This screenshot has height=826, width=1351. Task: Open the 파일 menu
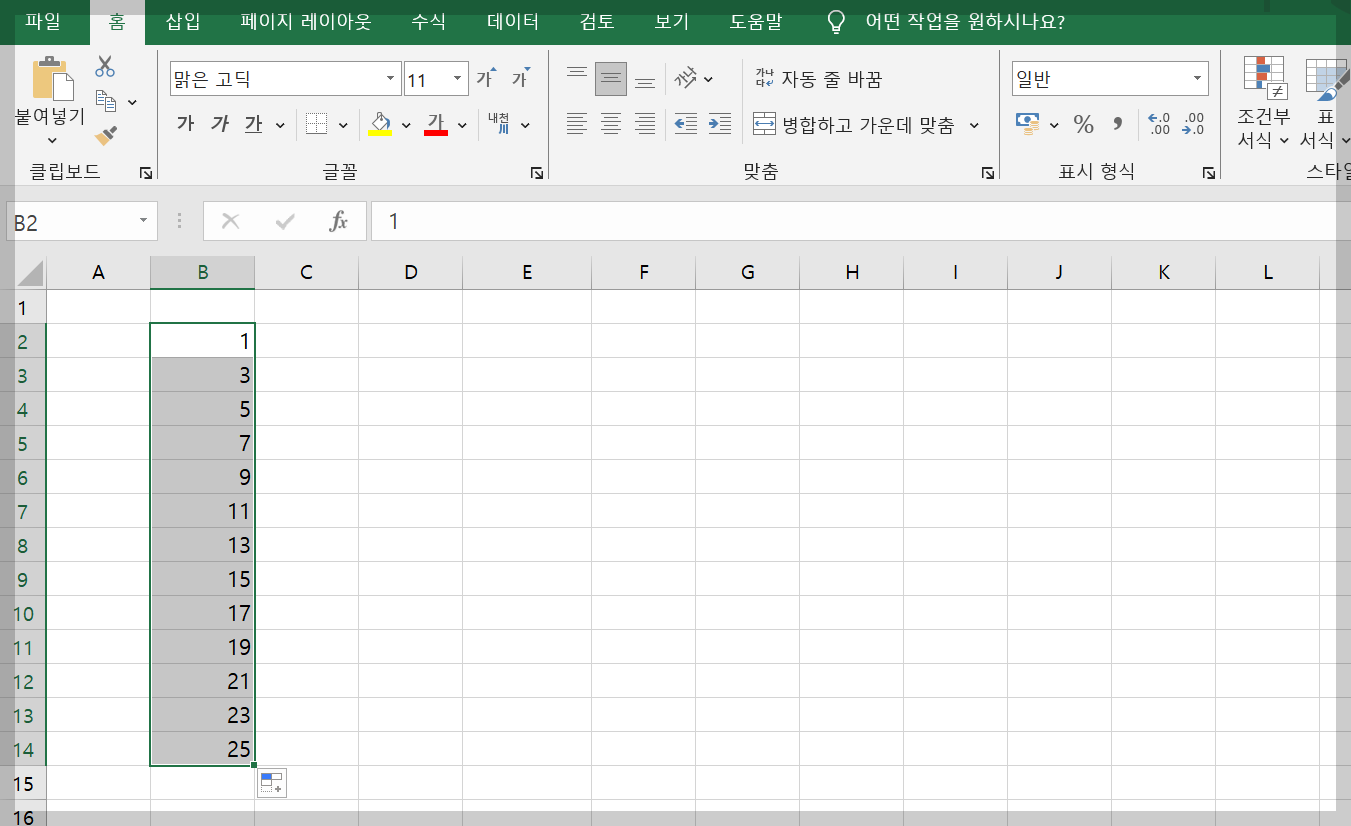click(x=42, y=22)
